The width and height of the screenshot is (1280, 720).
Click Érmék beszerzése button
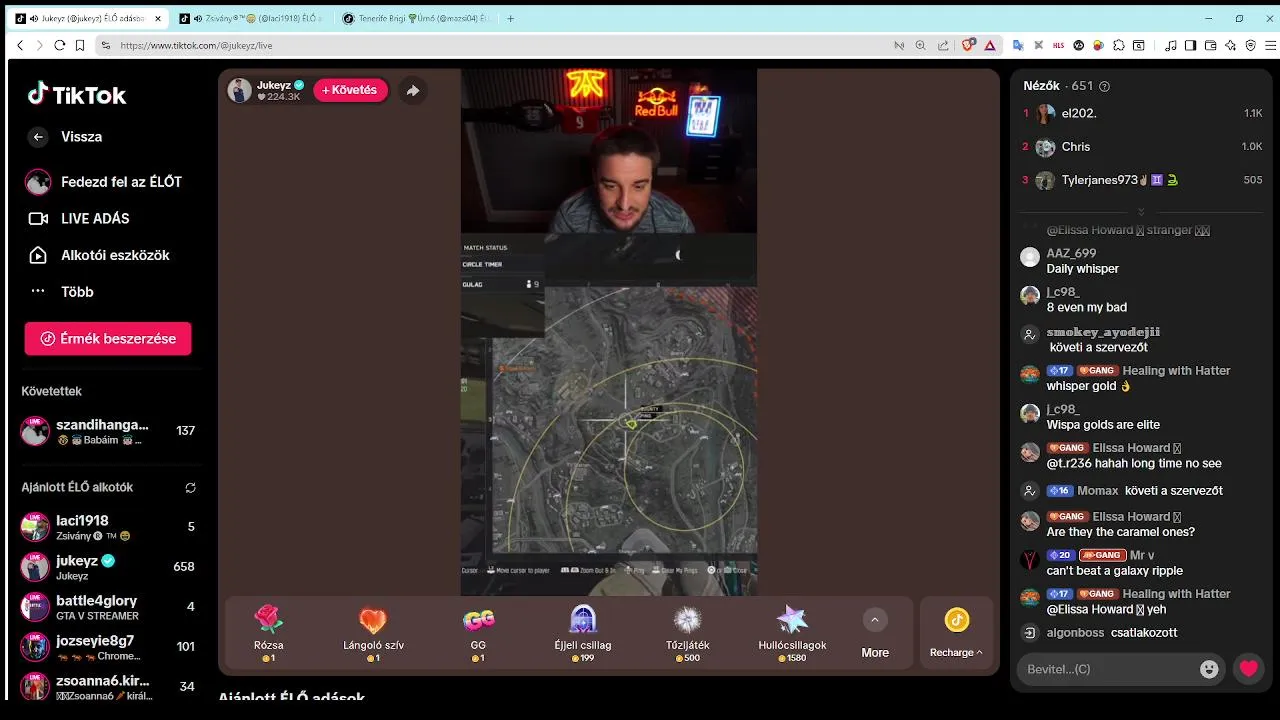pos(108,339)
